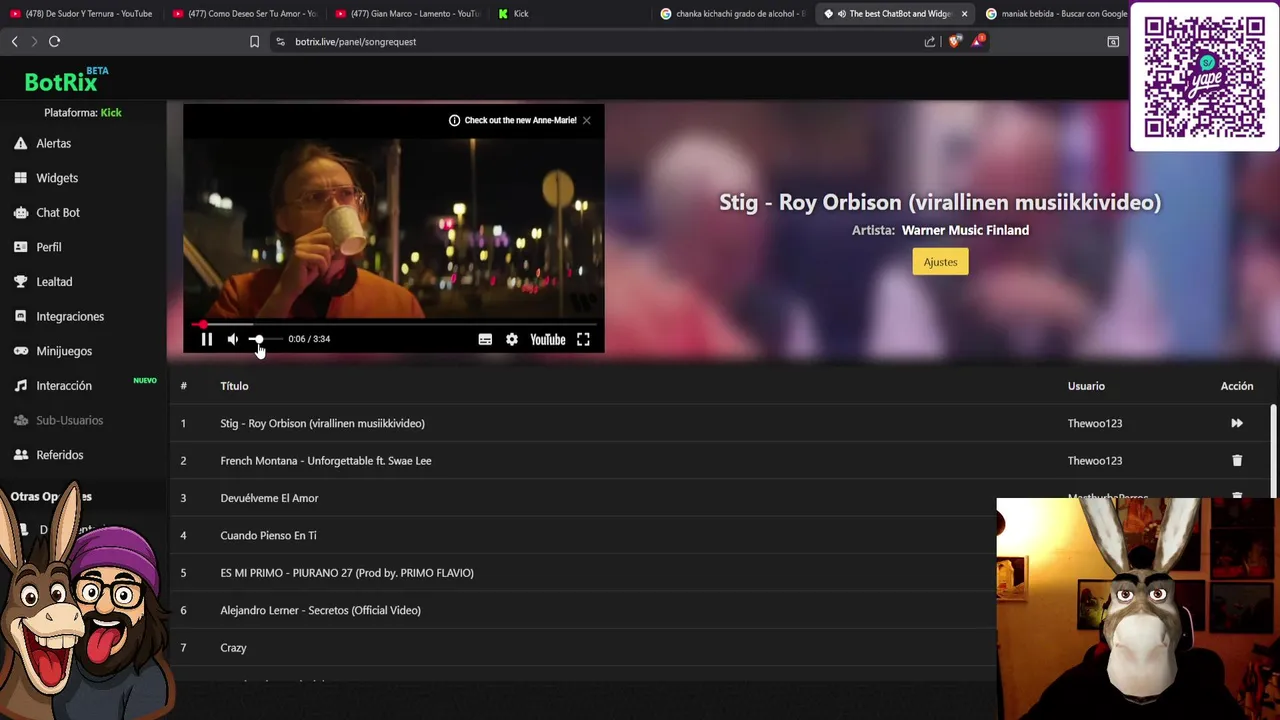Mute the video with speaker icon
Image resolution: width=1280 pixels, height=720 pixels.
(233, 339)
